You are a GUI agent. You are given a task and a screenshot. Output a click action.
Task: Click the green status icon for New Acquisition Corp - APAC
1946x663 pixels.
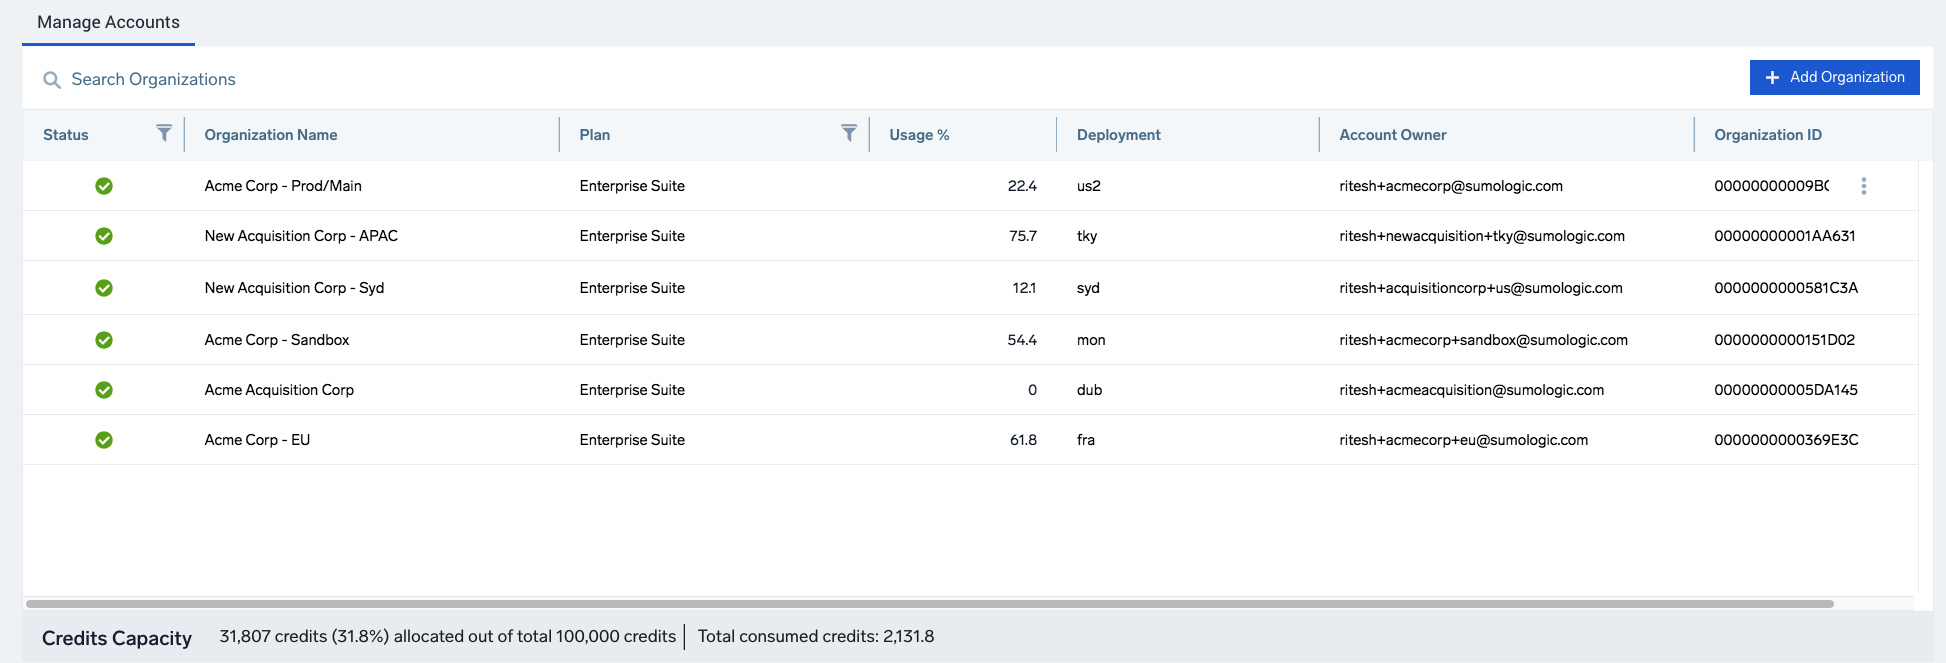104,236
